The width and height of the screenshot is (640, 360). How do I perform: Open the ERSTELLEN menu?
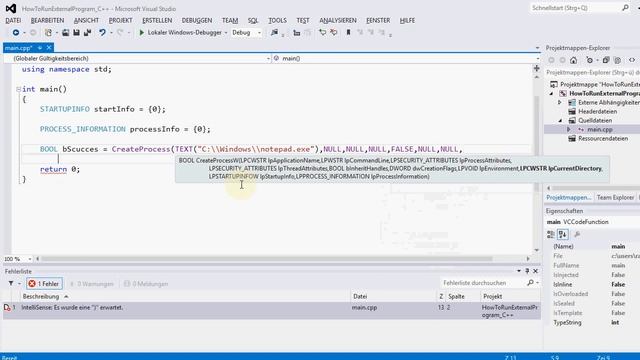157,20
